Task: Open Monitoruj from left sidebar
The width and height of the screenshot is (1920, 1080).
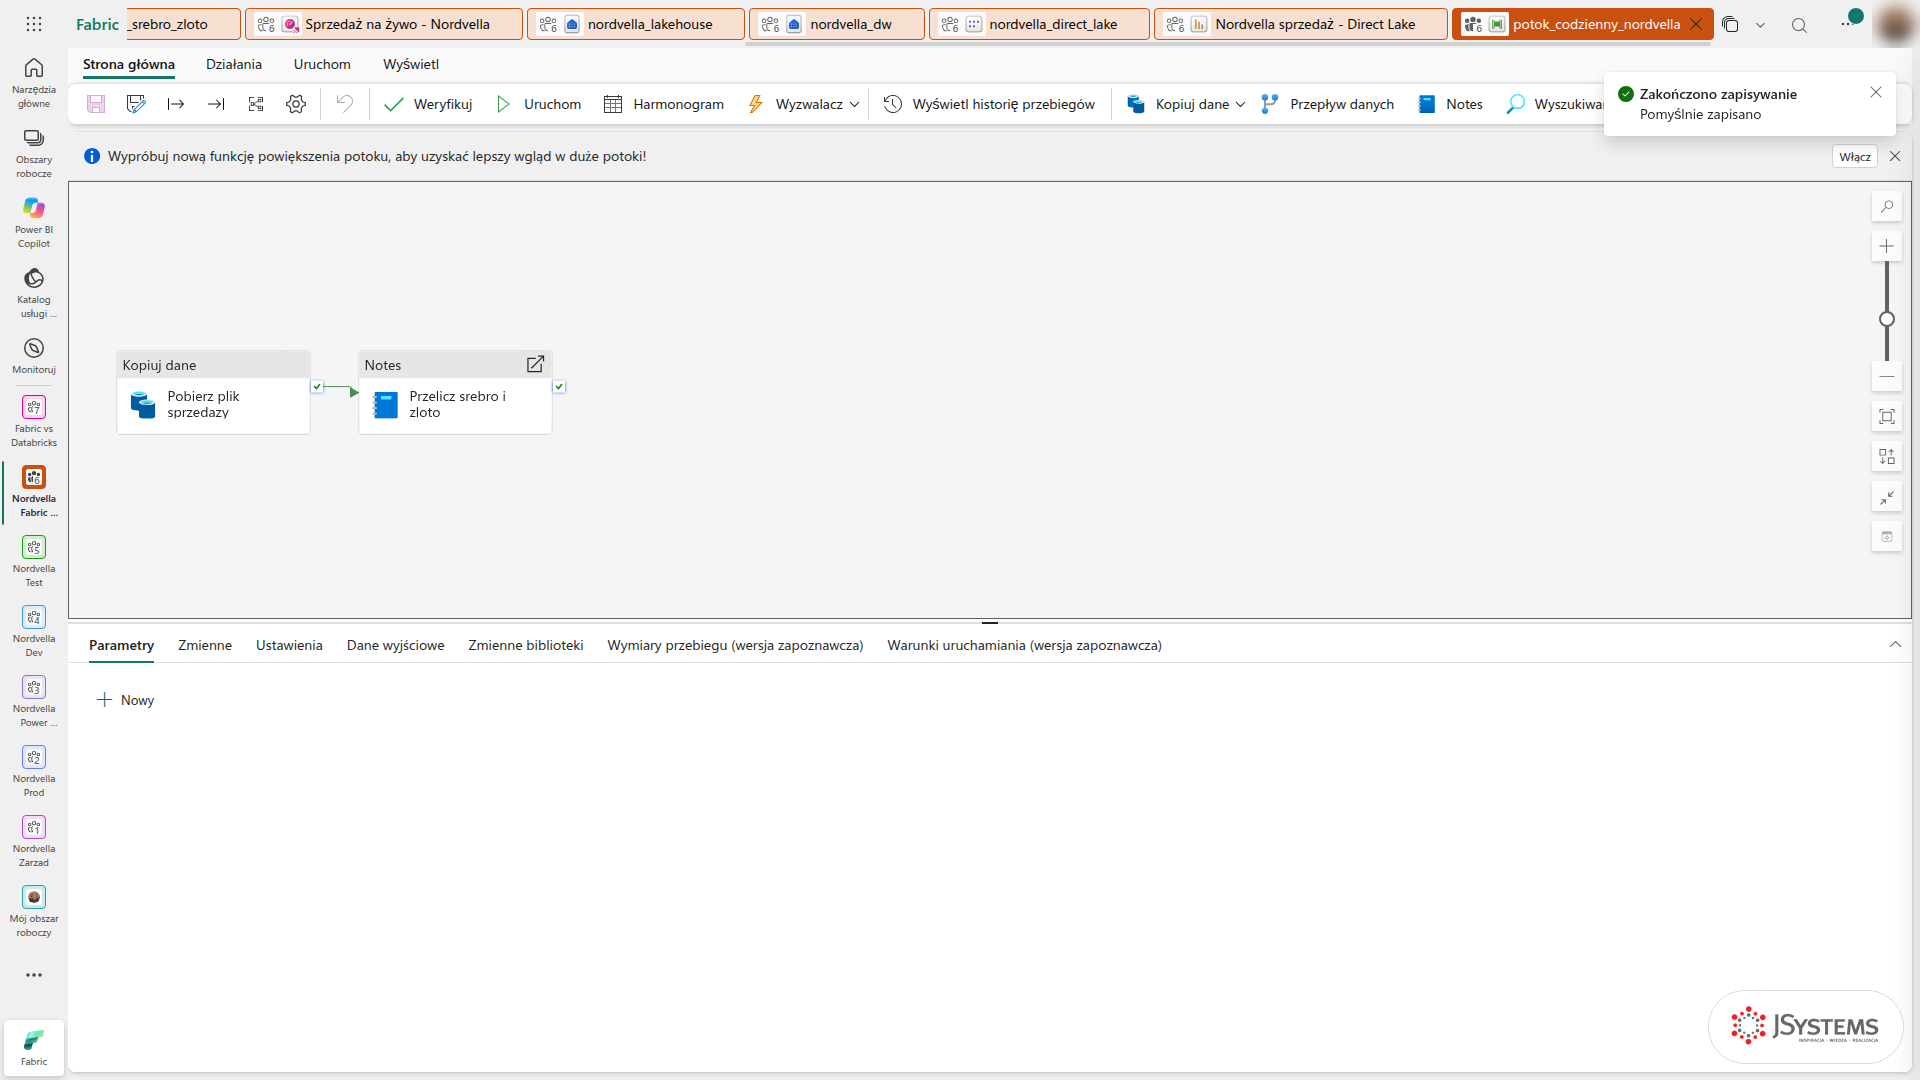Action: click(x=34, y=355)
